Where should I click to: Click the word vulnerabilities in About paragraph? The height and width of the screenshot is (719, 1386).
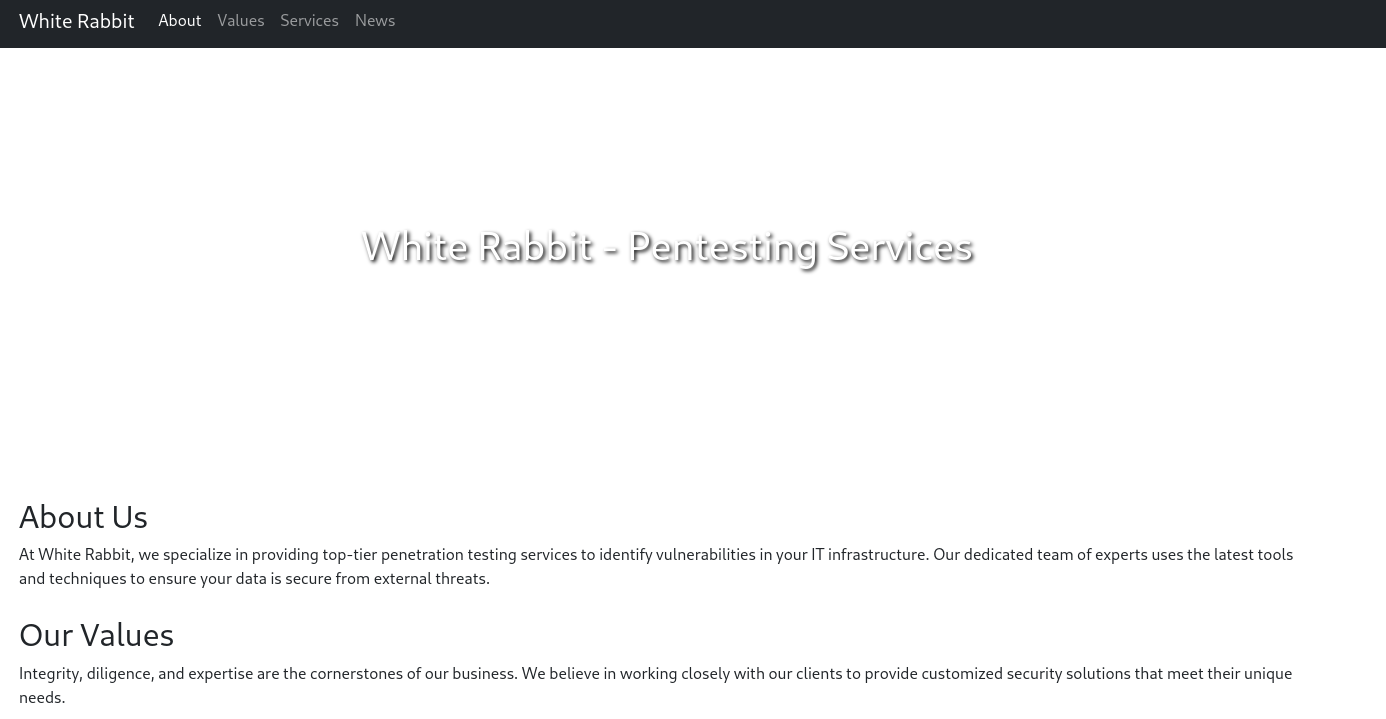pos(705,555)
